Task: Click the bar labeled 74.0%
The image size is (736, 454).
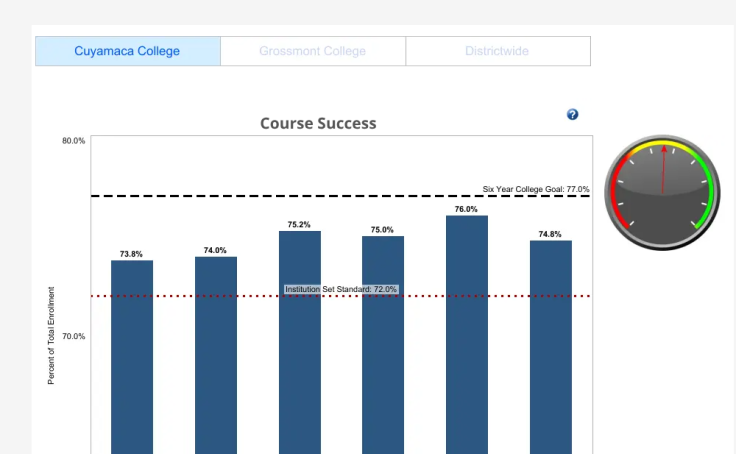Action: tap(216, 355)
